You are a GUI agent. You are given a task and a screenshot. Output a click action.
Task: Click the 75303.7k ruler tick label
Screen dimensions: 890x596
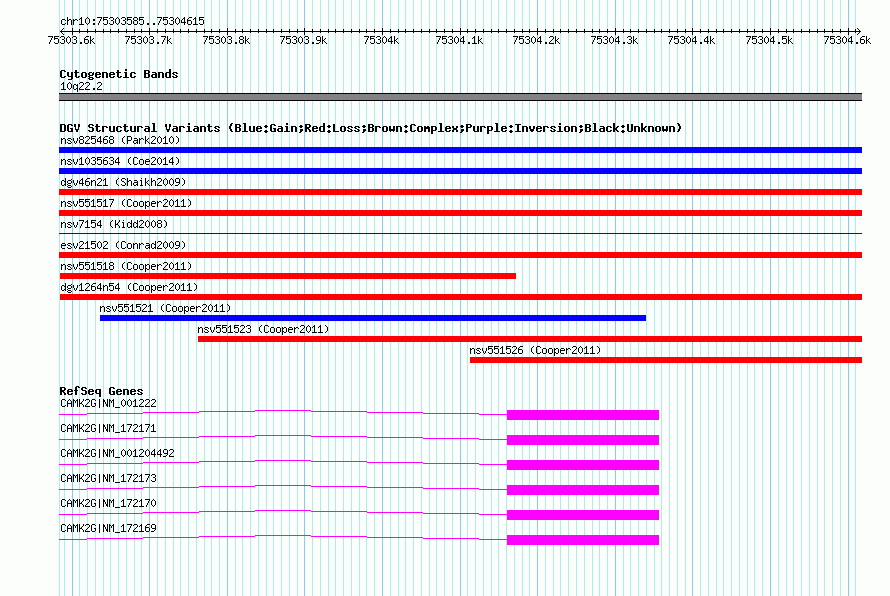(148, 40)
